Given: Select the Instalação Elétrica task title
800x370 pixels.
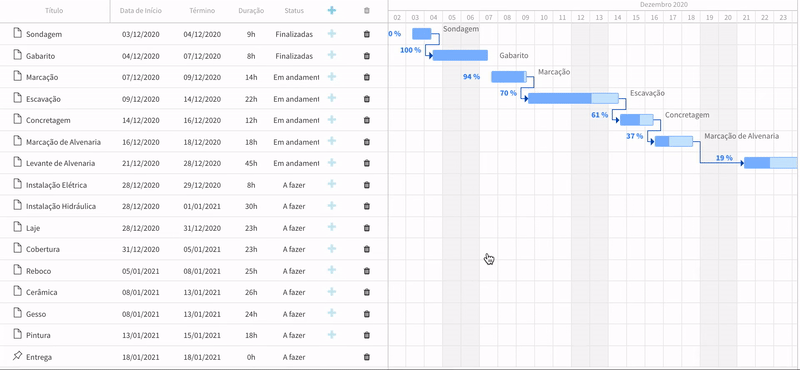Looking at the screenshot, I should click(x=57, y=185).
